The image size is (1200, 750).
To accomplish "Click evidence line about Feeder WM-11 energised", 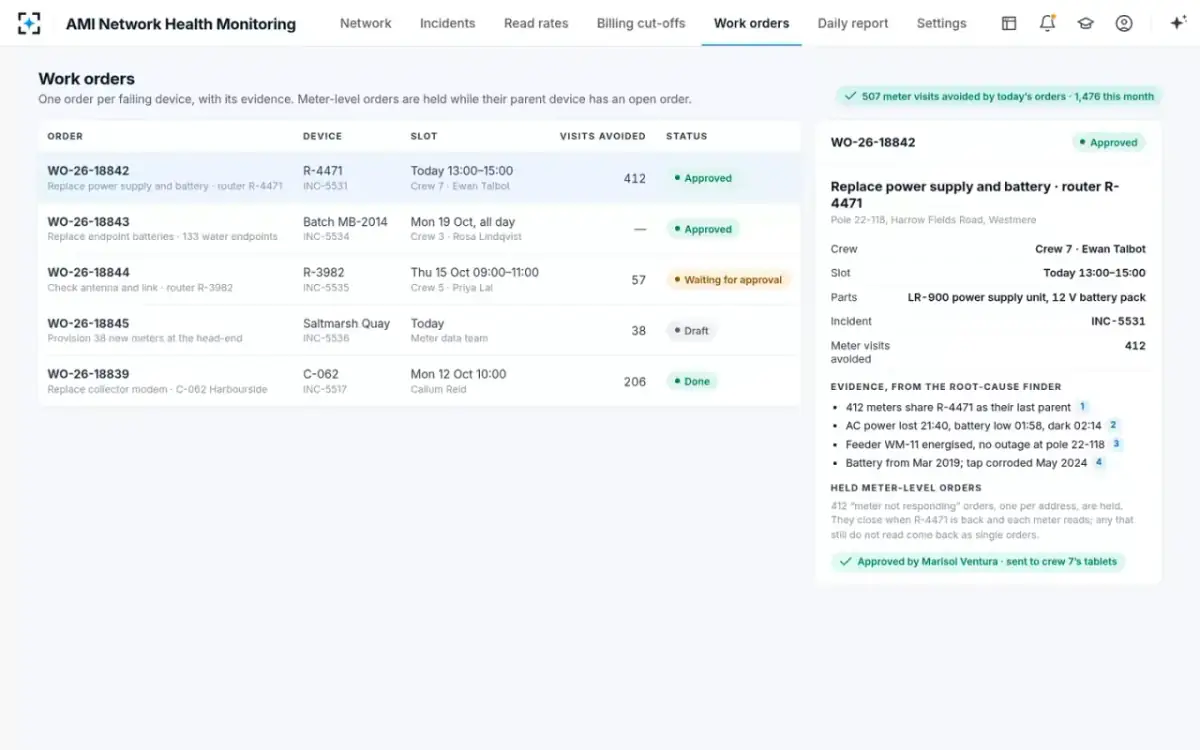I will tap(975, 444).
